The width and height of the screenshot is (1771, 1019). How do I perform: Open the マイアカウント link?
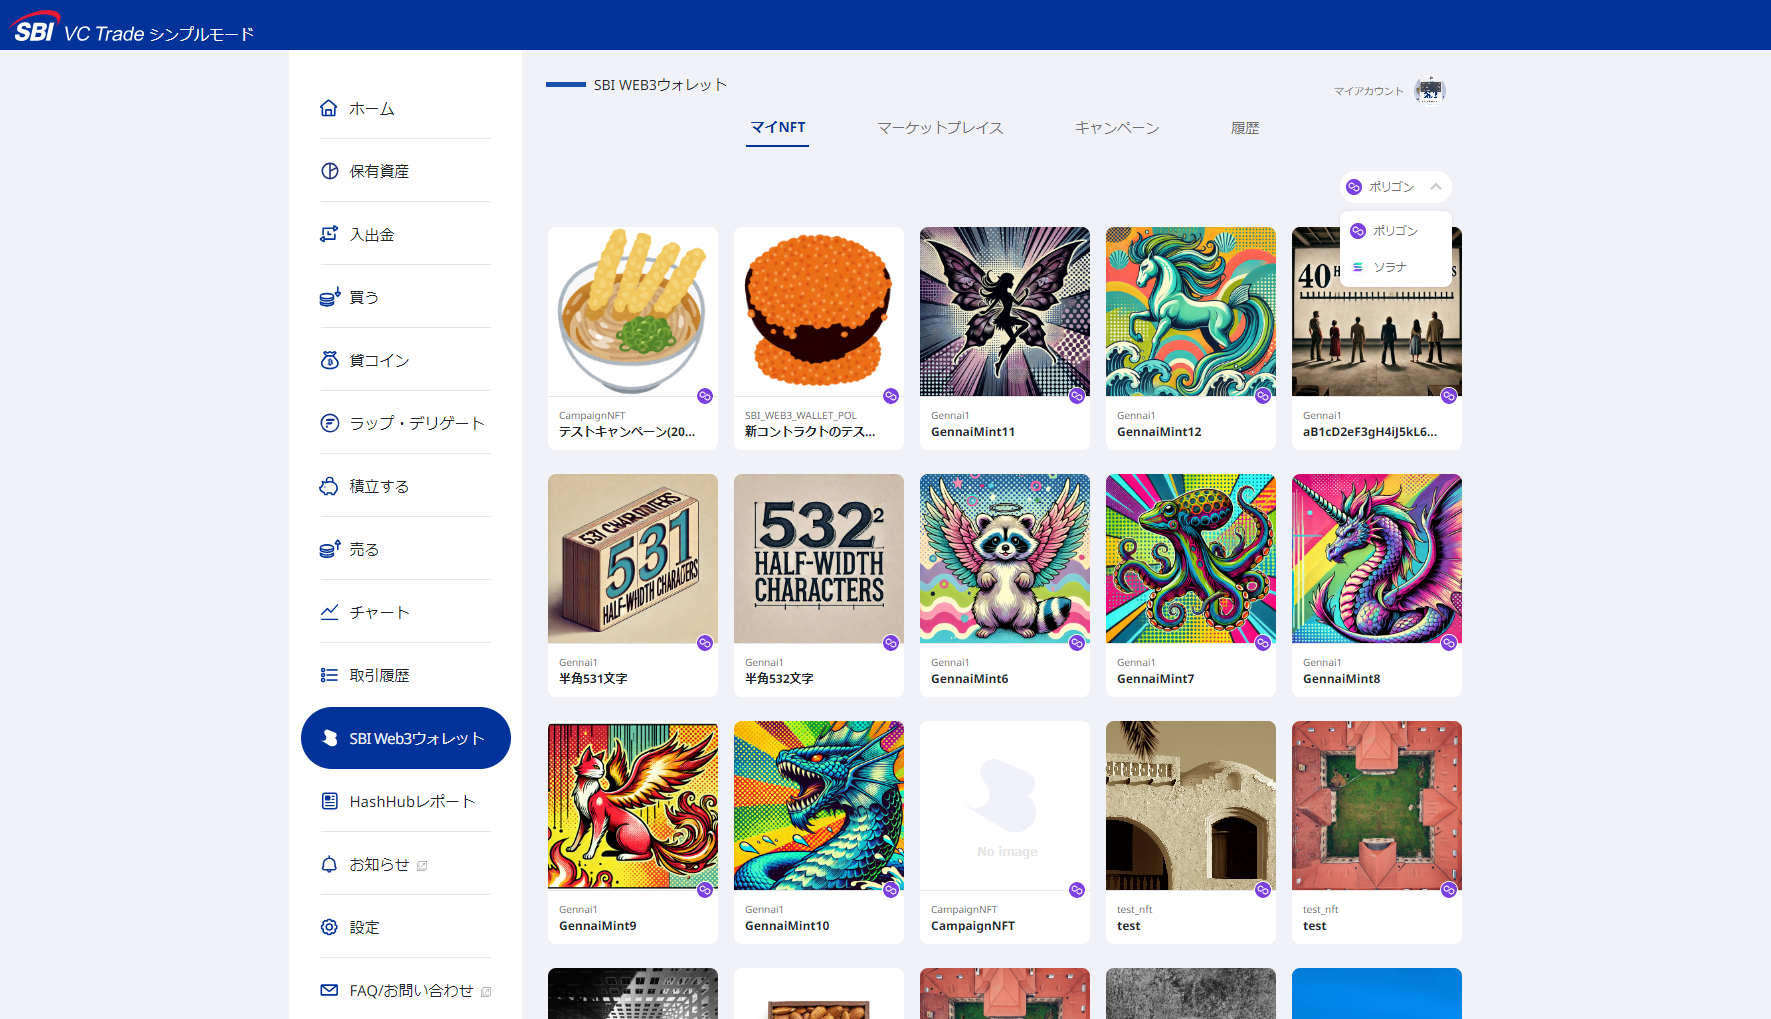[x=1368, y=91]
